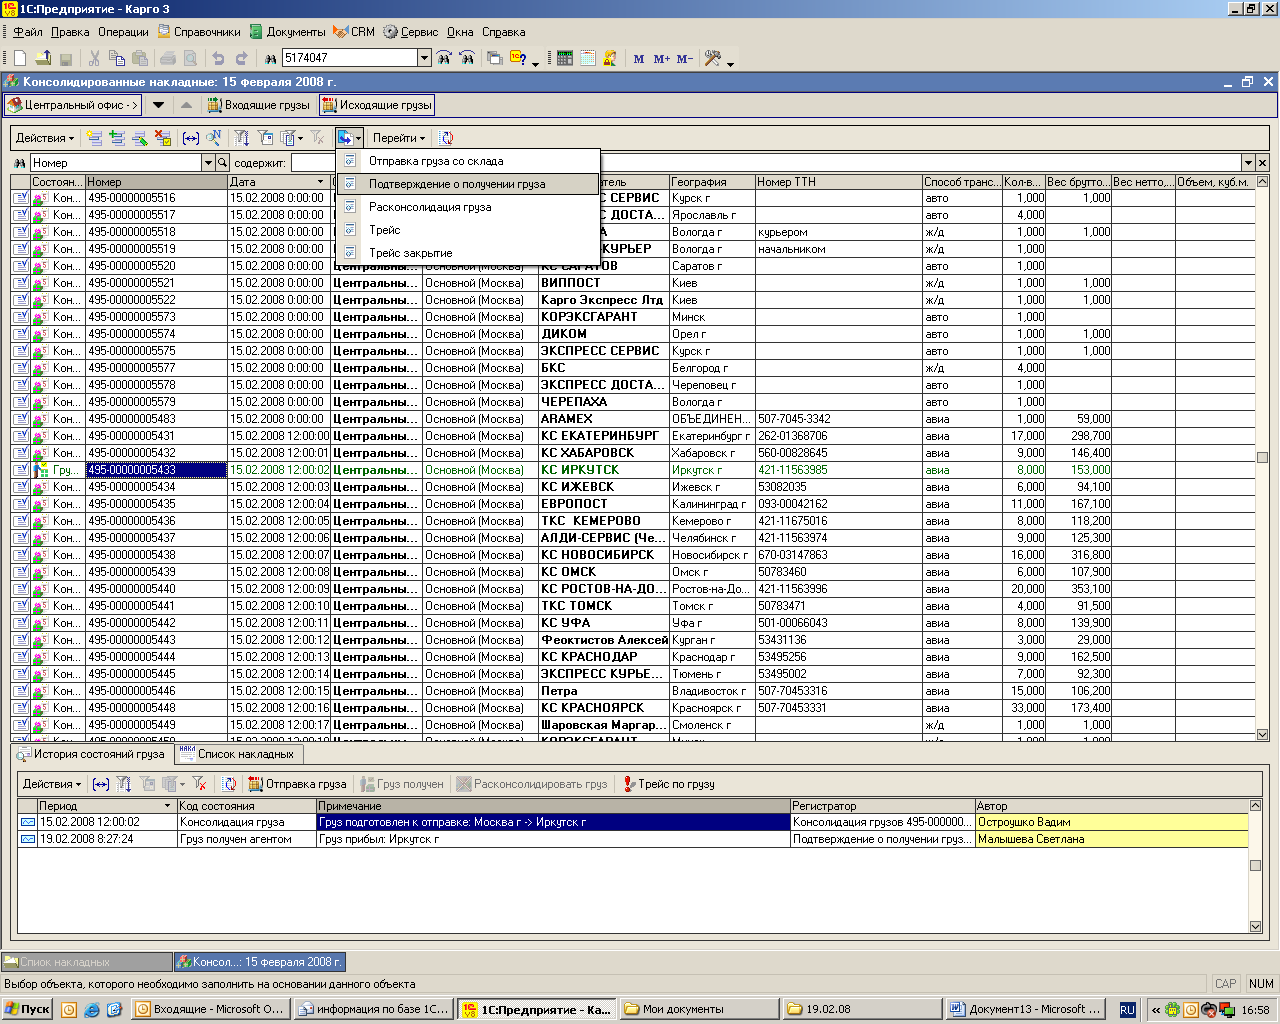The width and height of the screenshot is (1280, 1024).
Task: Click the search button beside Номер field
Action: coord(223,163)
